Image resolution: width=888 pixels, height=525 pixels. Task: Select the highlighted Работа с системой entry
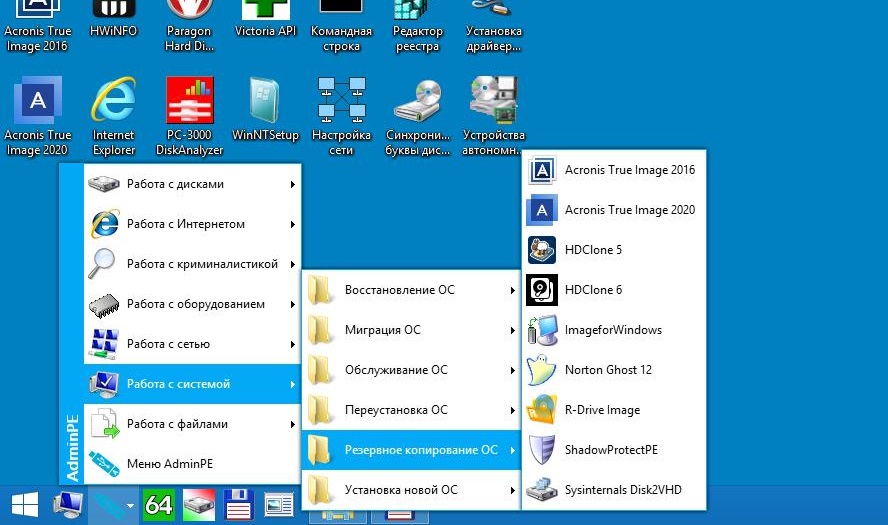[192, 384]
